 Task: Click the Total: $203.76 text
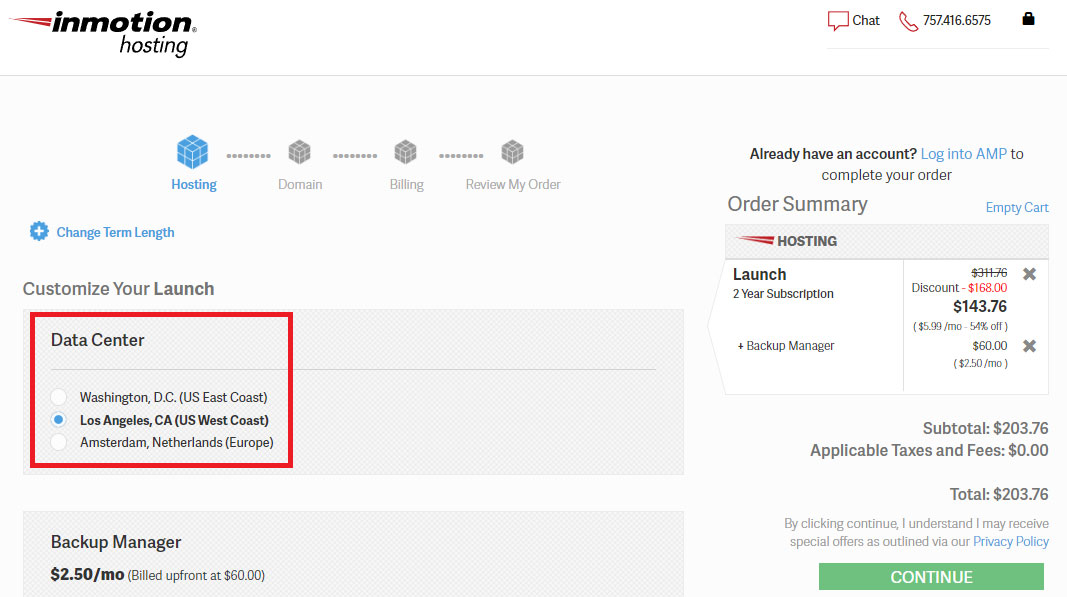(999, 494)
